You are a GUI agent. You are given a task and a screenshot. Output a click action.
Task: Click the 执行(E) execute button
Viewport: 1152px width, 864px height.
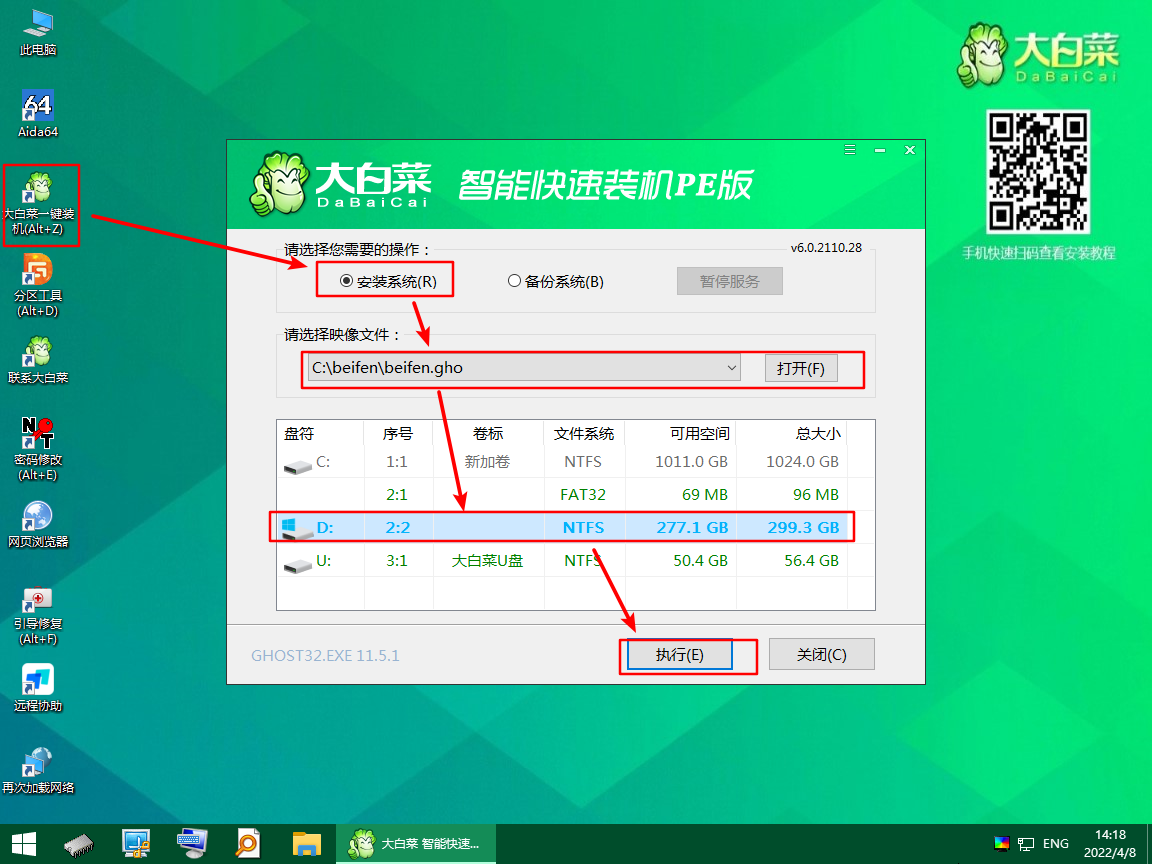tap(680, 655)
